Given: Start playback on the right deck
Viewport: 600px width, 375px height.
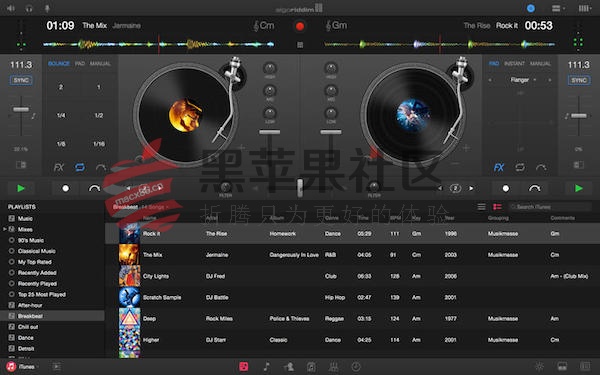Looking at the screenshot, I should (579, 188).
